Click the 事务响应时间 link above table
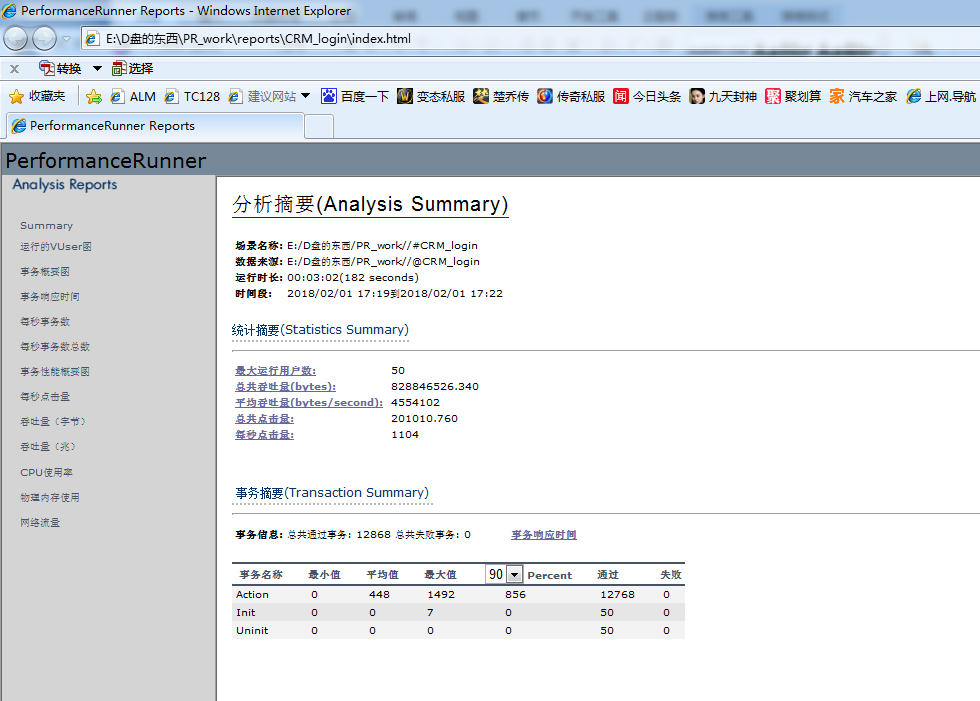 pos(543,535)
